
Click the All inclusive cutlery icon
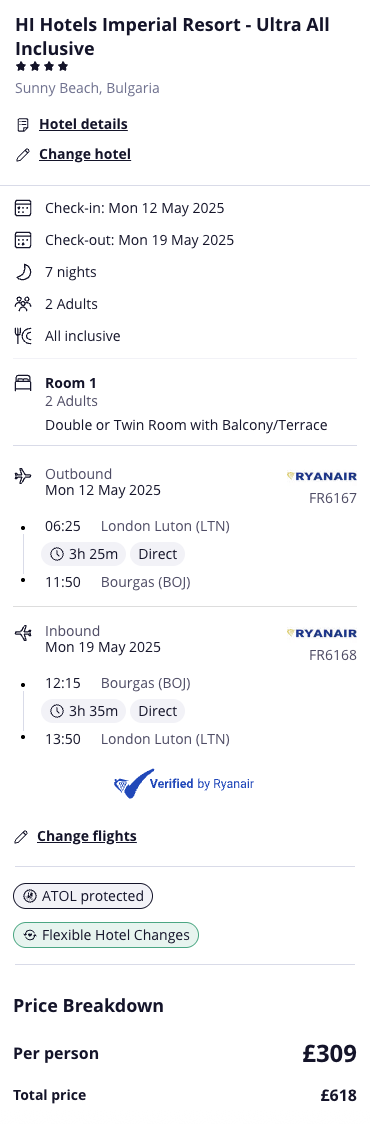pyautogui.click(x=23, y=335)
